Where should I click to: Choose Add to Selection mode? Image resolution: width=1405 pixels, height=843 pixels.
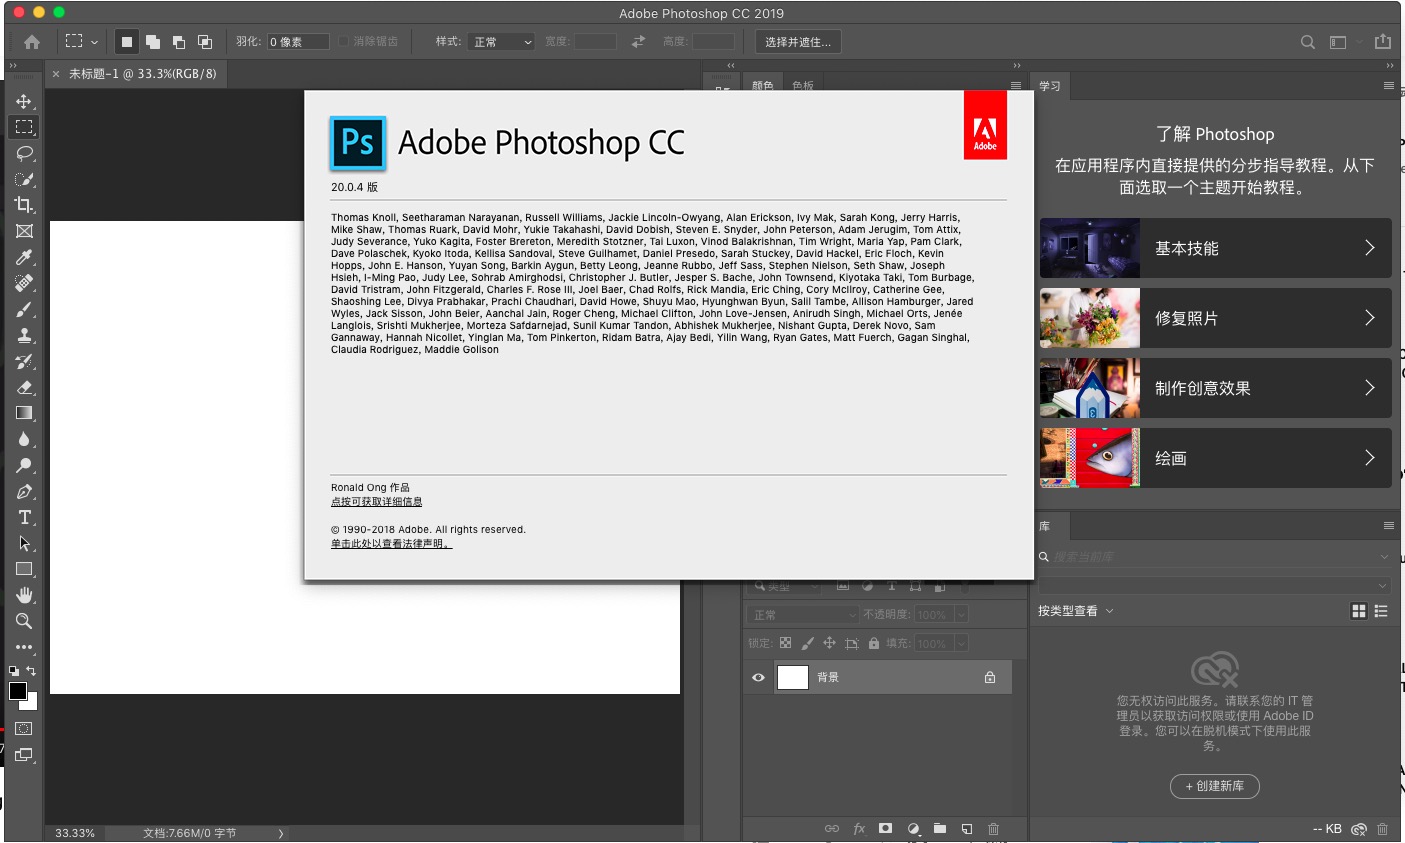tap(153, 41)
